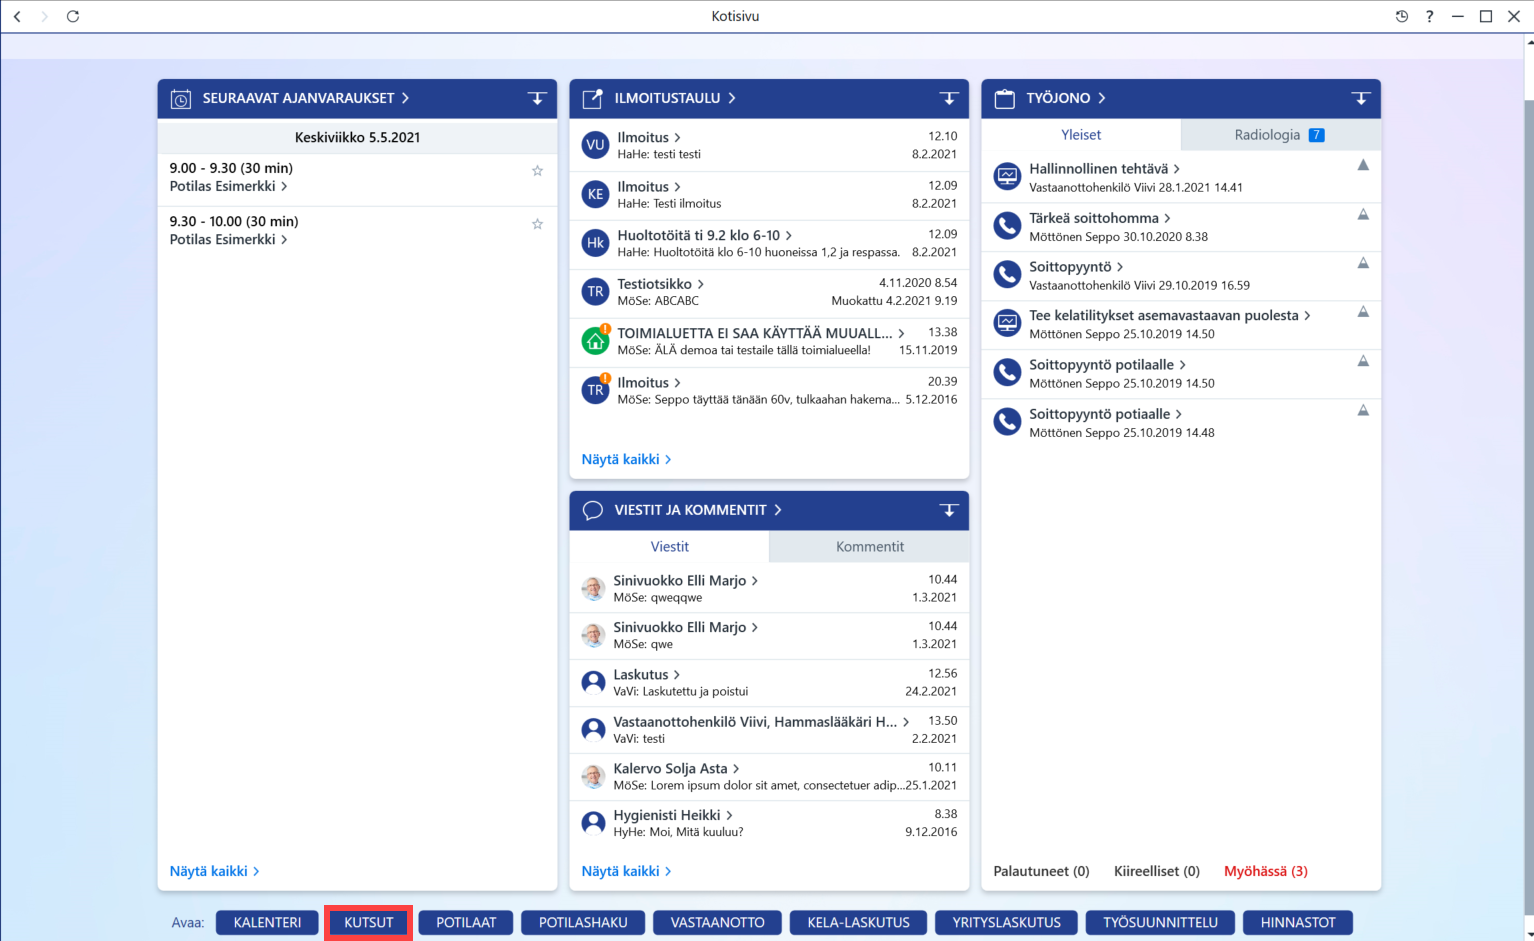Screen dimensions: 1534x941
Task: Click the calendar clock icon beside Seuraavat ajanvaraukset
Action: [181, 99]
